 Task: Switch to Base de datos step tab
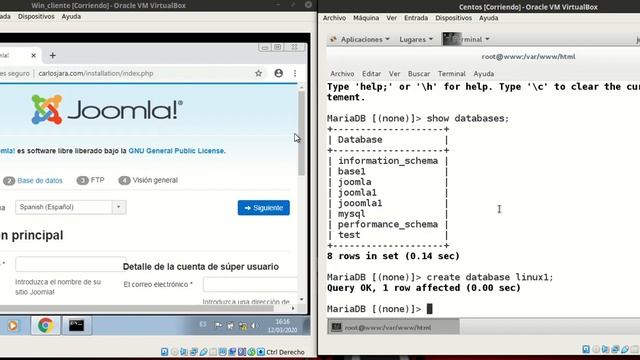click(x=33, y=180)
